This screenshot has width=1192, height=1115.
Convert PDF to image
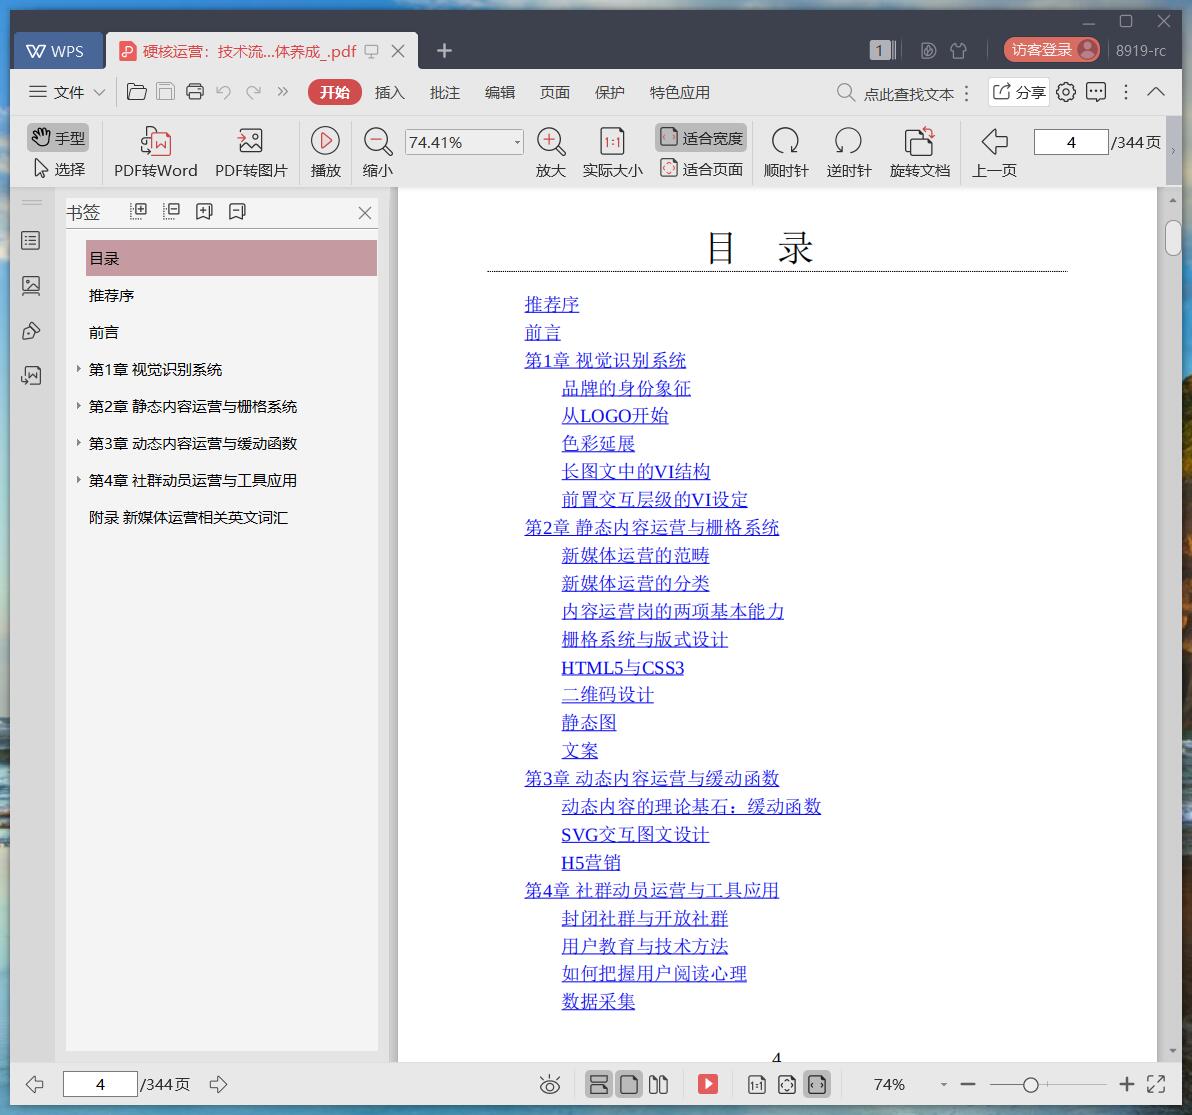(x=251, y=152)
